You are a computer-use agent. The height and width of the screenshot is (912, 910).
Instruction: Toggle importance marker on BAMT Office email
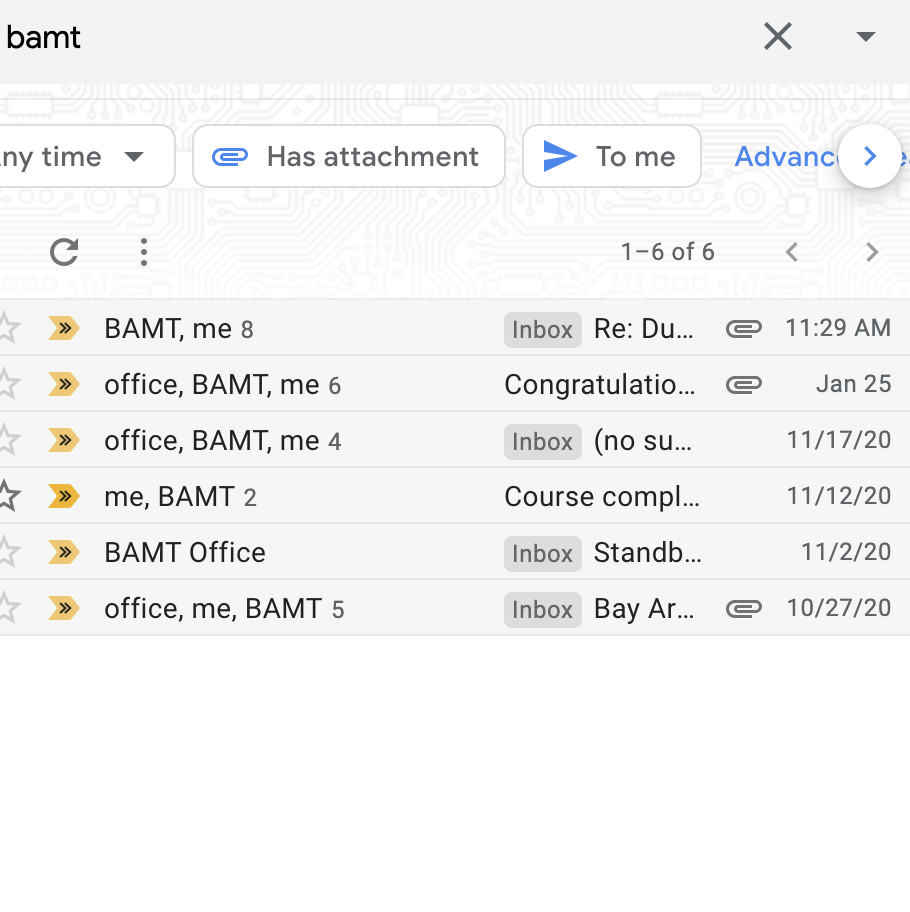pyautogui.click(x=64, y=552)
